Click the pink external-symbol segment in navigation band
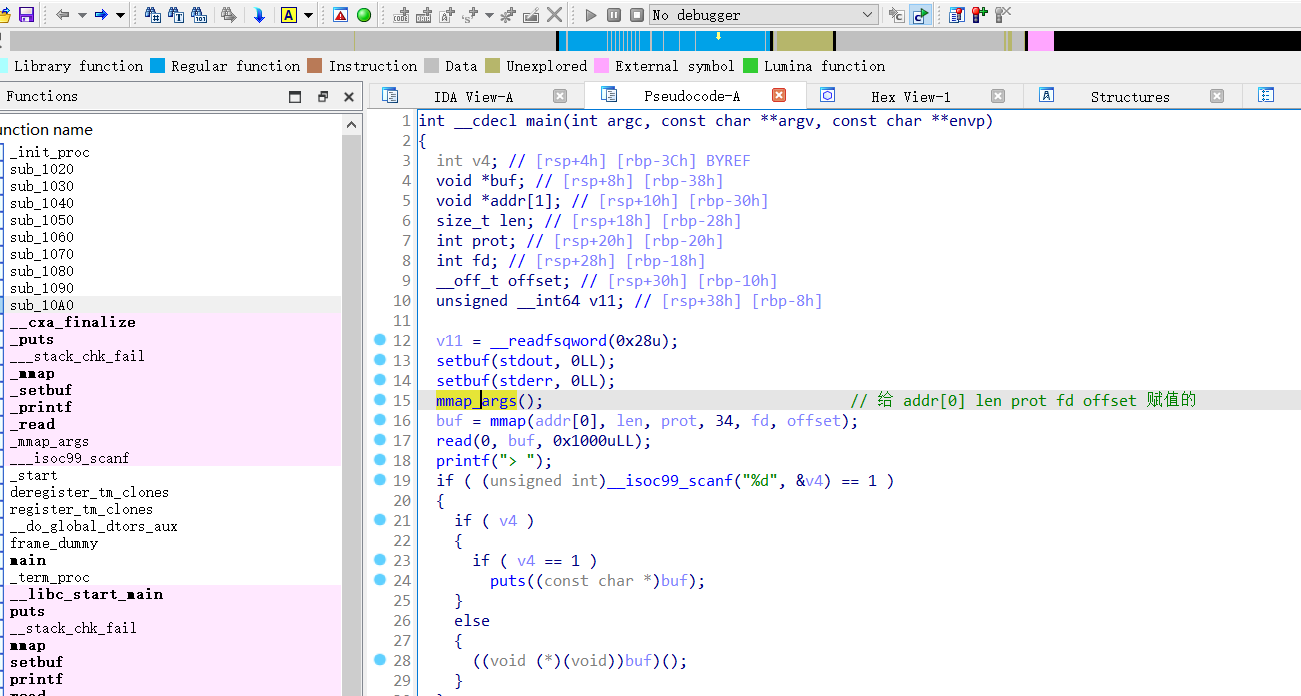Screen dimensions: 1301x696 click(1040, 41)
